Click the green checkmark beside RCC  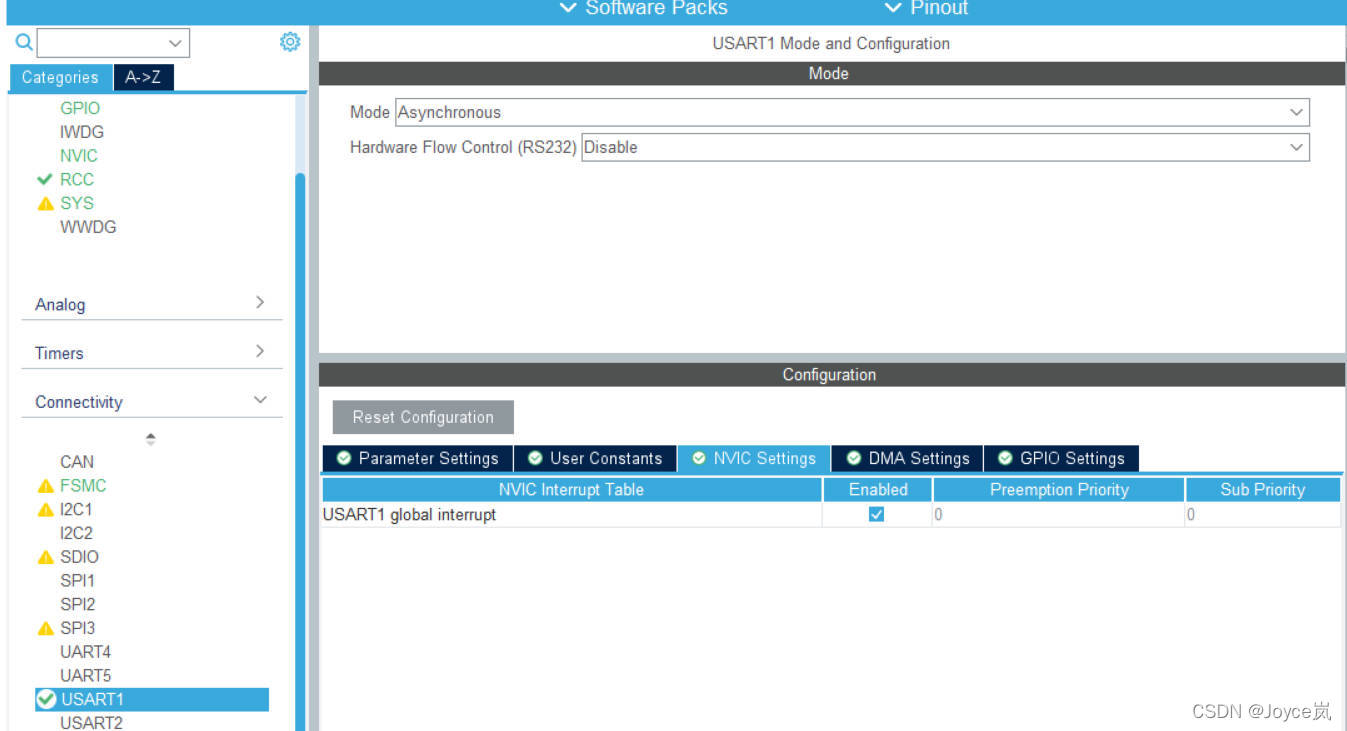(x=44, y=180)
